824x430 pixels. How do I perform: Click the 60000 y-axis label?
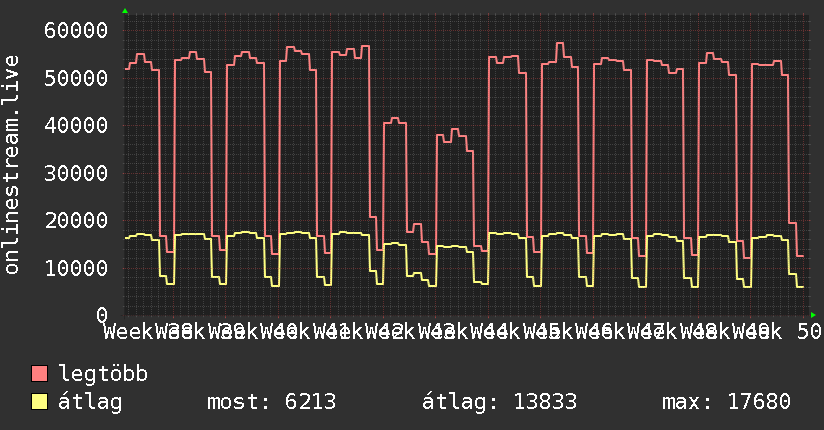[x=76, y=30]
